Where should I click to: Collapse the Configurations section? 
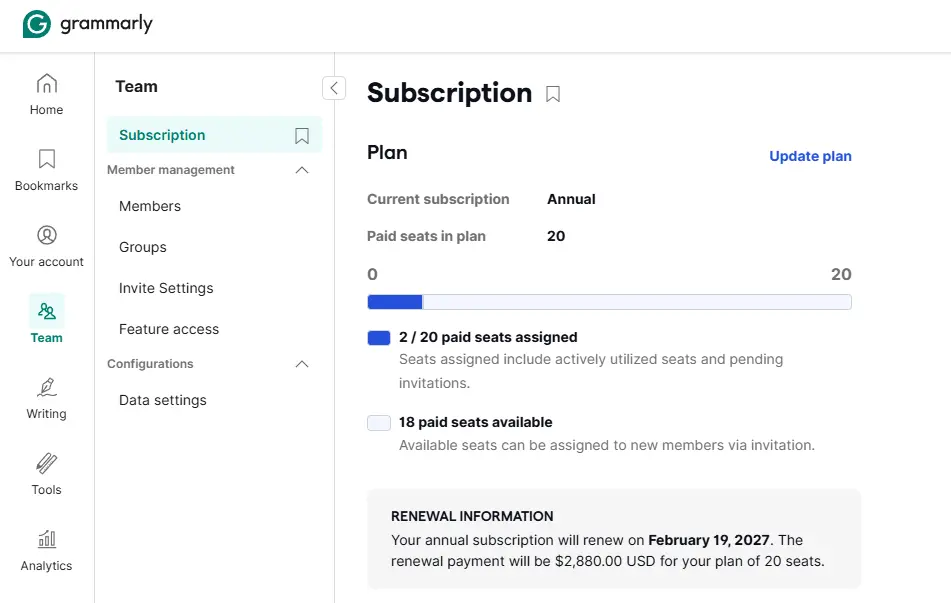point(301,364)
